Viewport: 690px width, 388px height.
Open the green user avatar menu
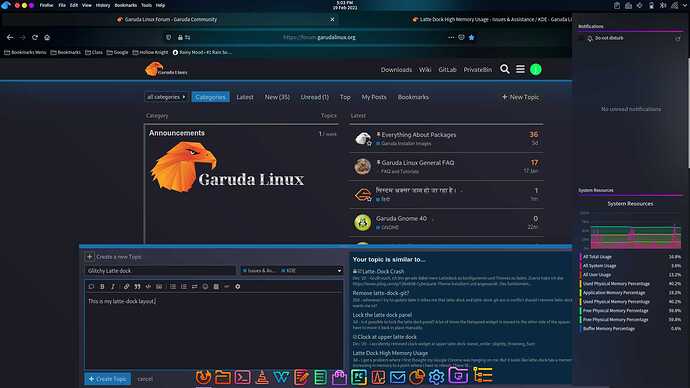coord(536,70)
